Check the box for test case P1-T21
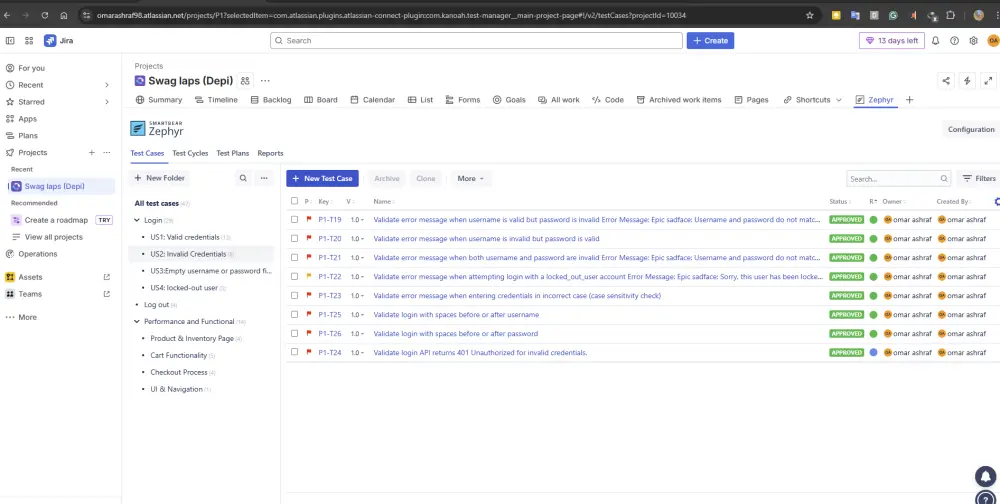 pos(294,258)
